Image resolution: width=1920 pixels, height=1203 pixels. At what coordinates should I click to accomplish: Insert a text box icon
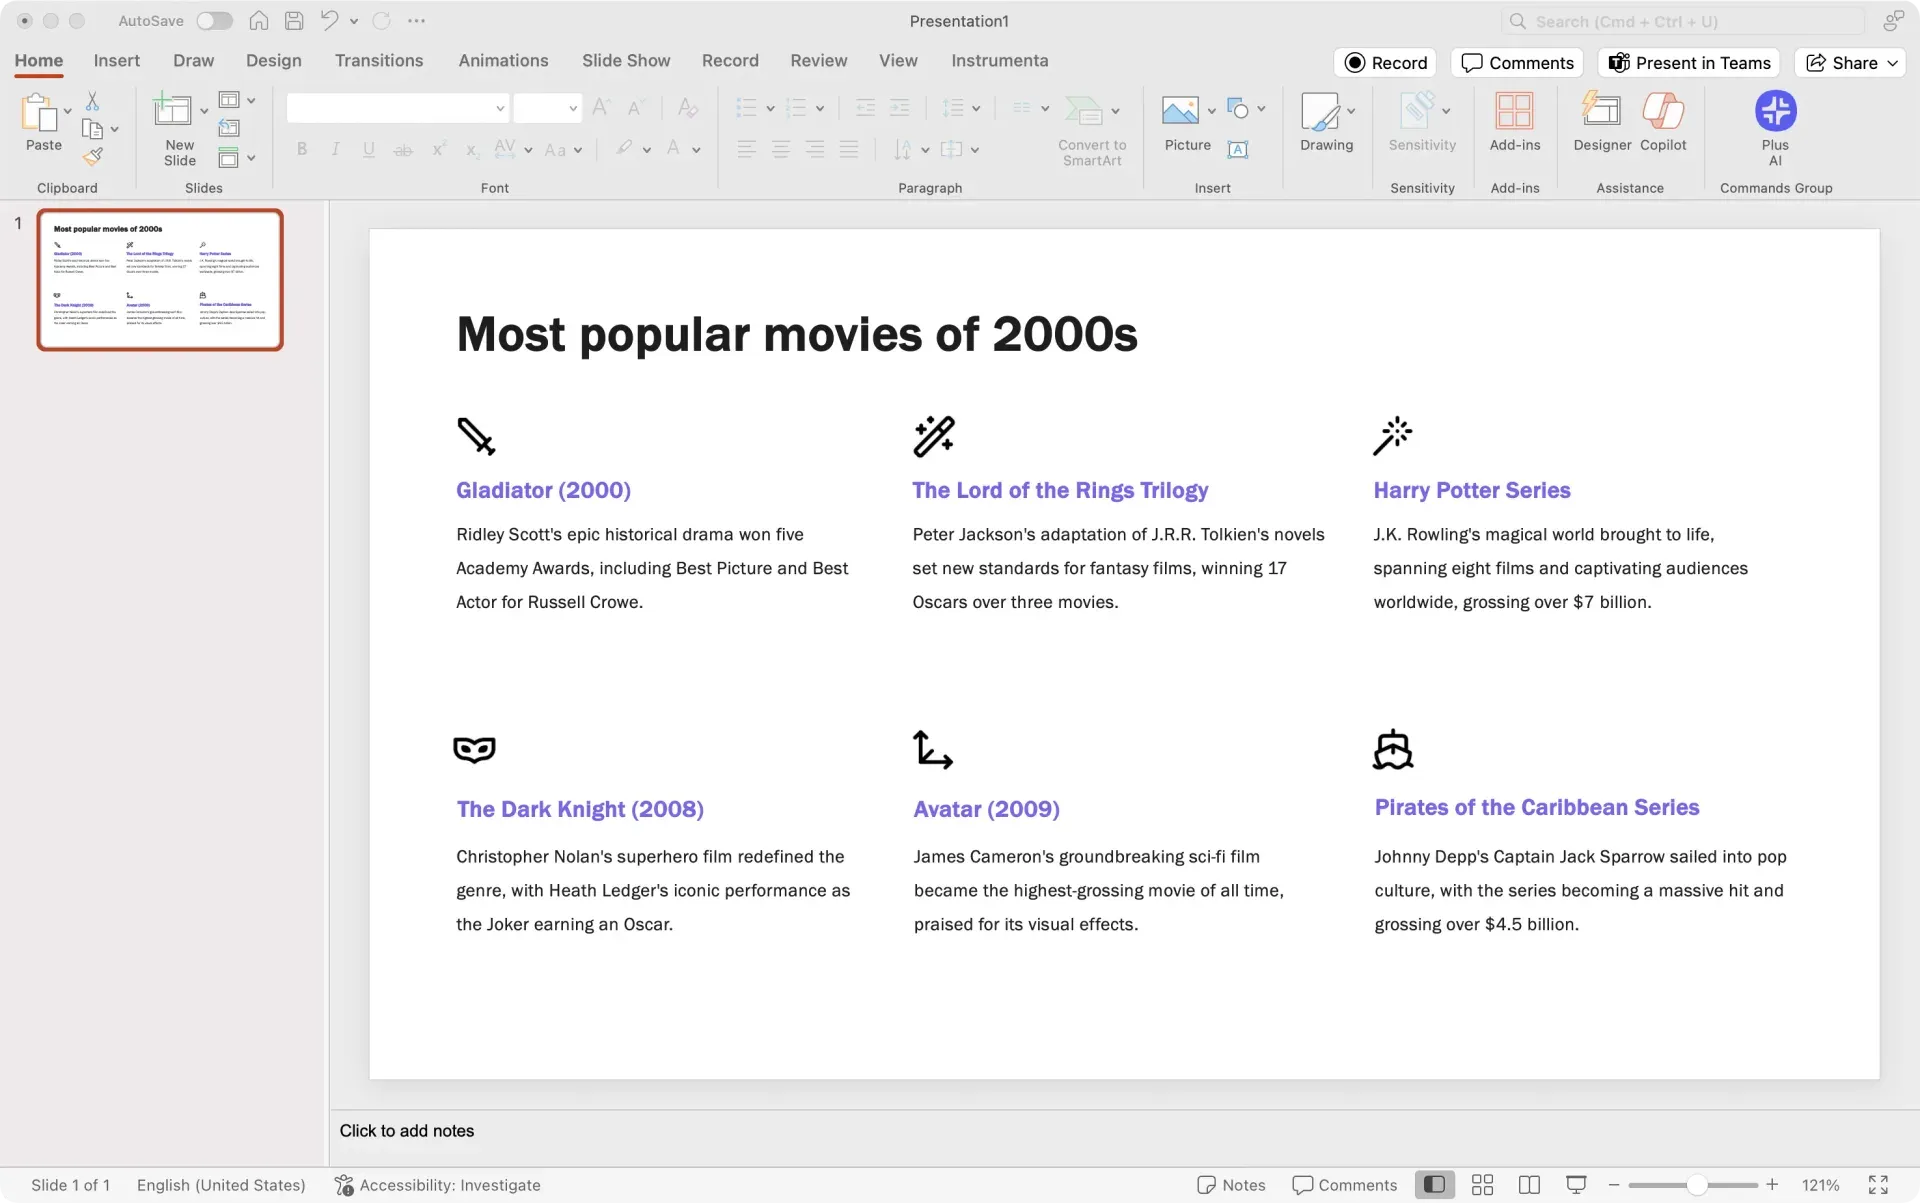point(1238,149)
